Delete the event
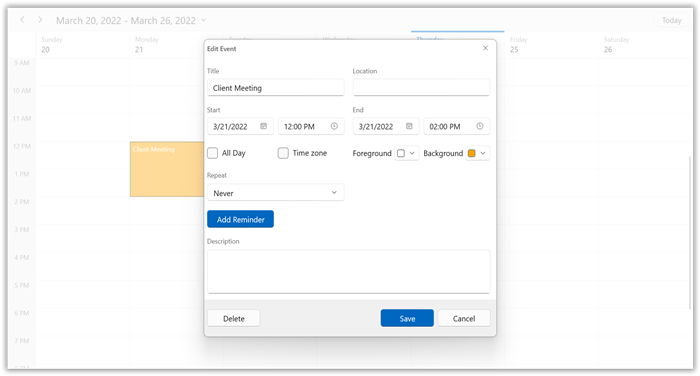The image size is (700, 376). pos(233,318)
